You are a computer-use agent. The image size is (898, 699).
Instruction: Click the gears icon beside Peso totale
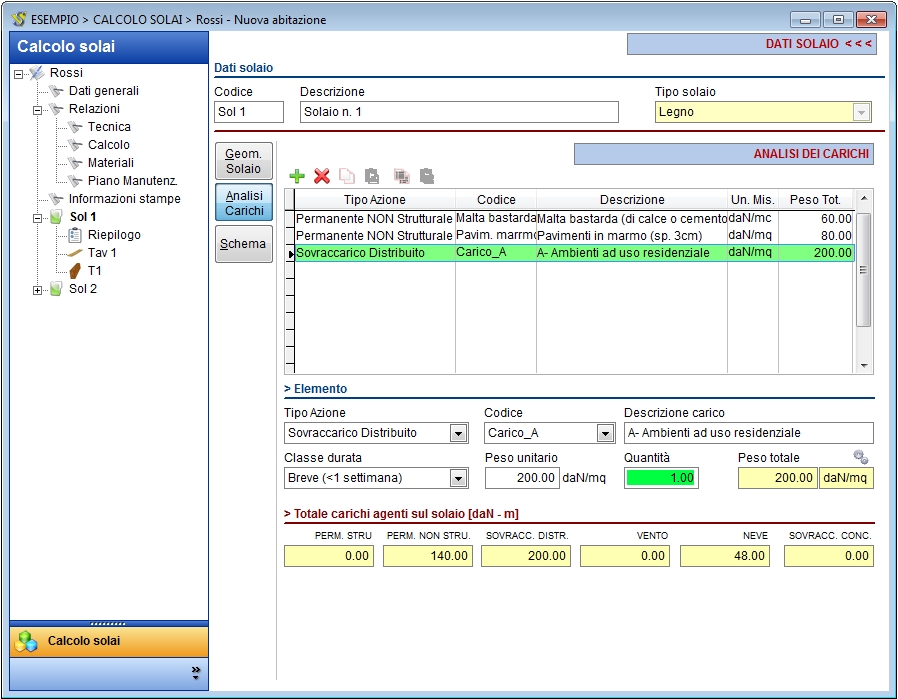click(860, 457)
